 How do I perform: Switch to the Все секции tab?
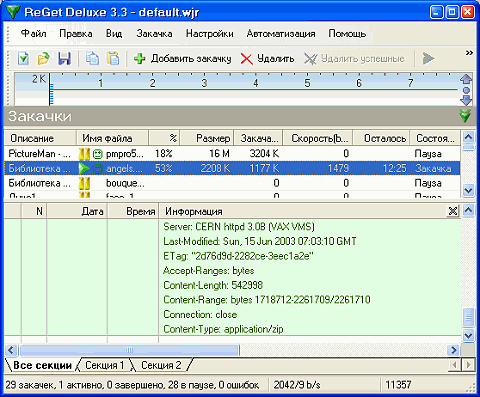coord(42,365)
